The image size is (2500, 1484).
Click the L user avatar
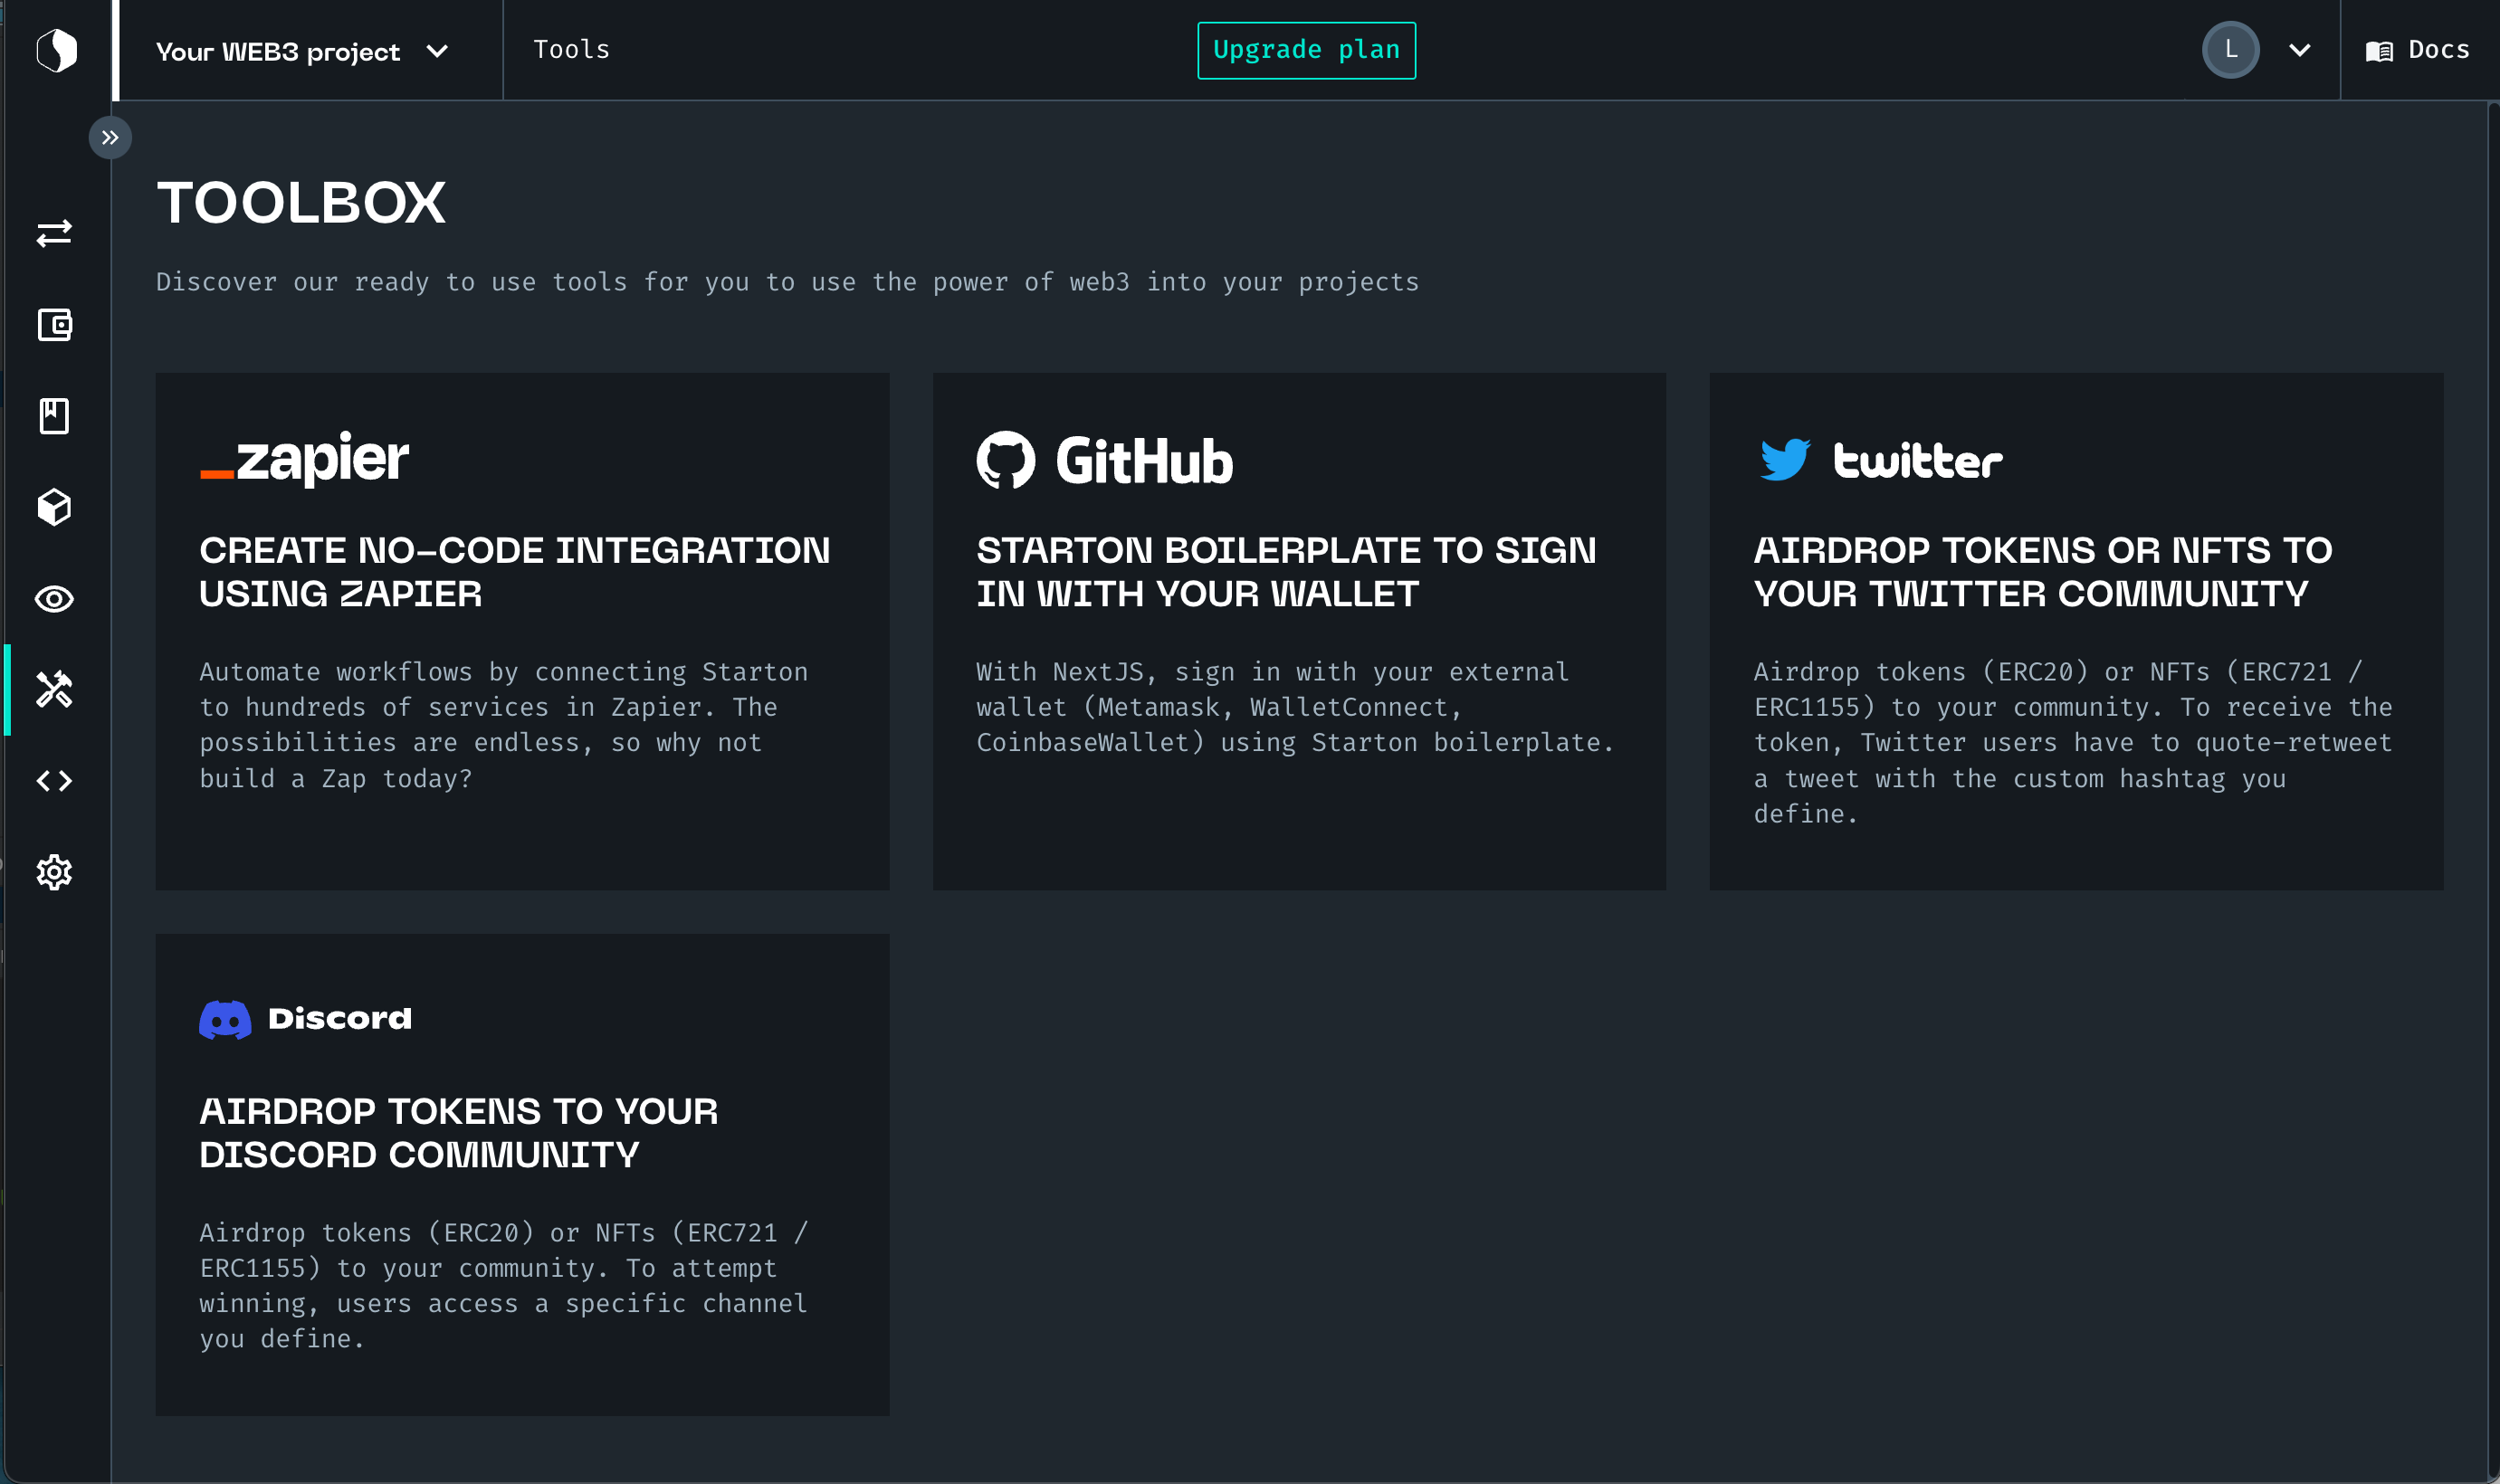tap(2230, 49)
